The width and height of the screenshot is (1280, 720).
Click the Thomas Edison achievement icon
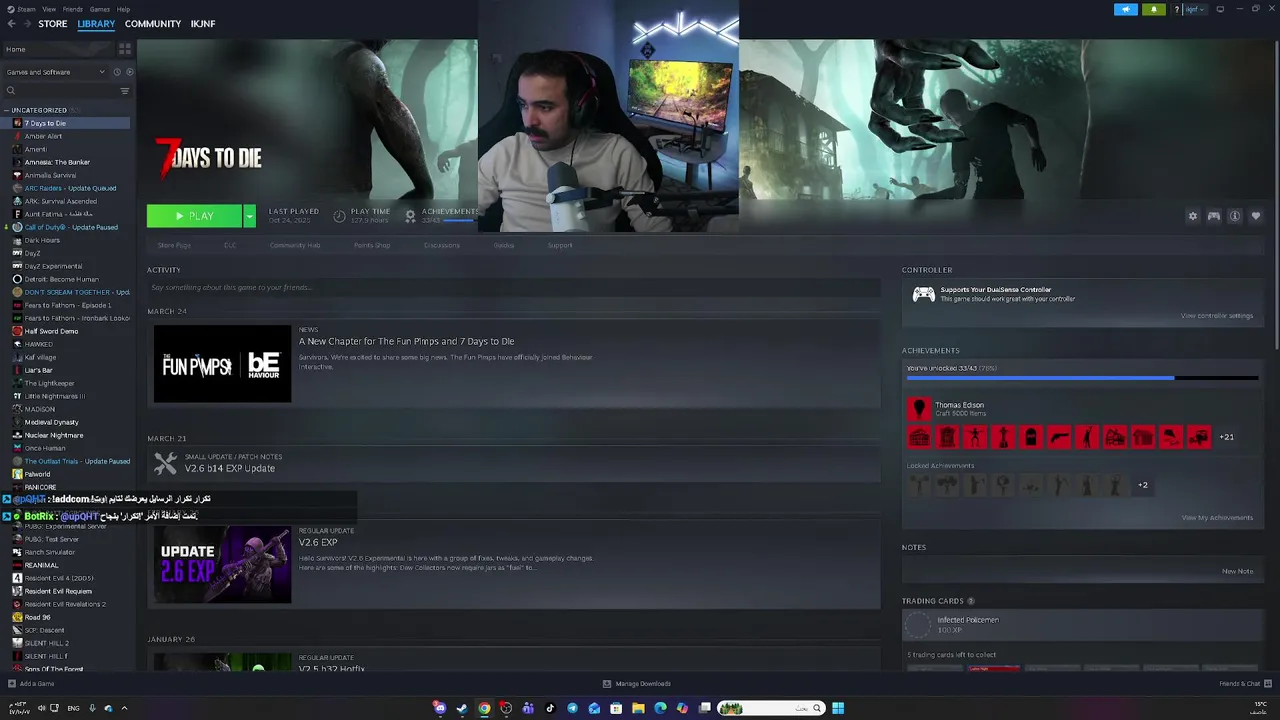pos(919,408)
